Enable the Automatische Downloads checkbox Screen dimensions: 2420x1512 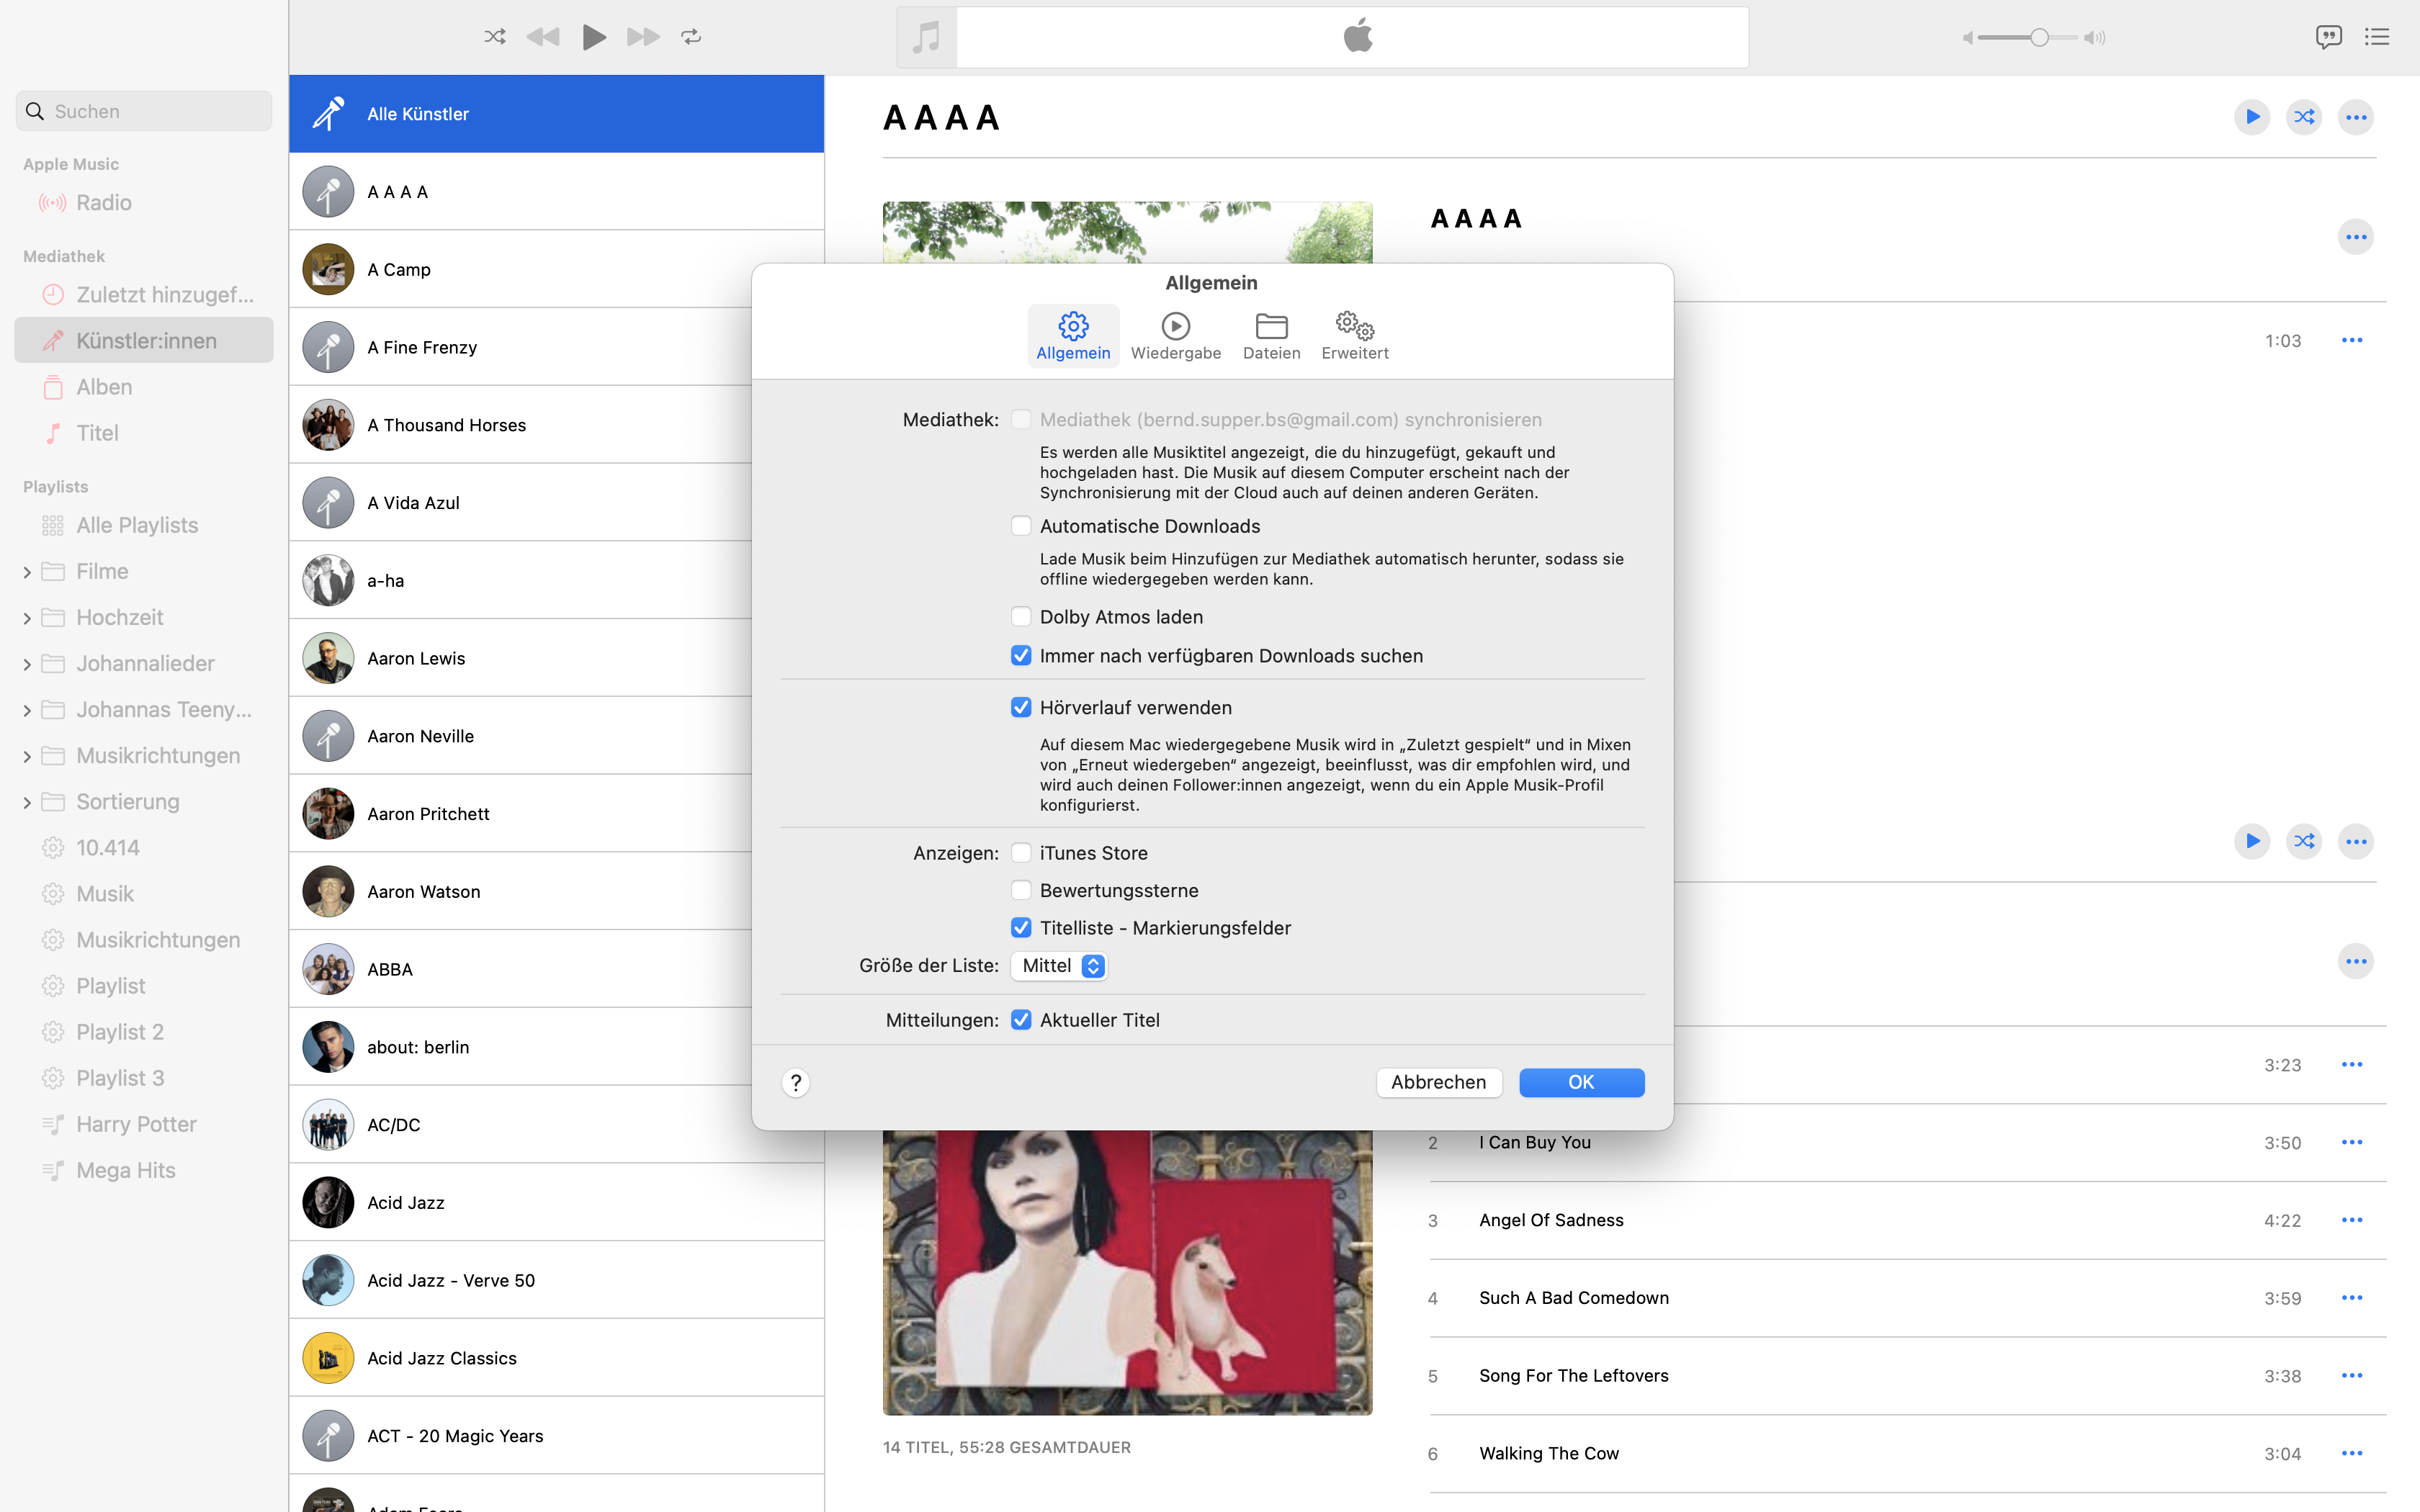[x=1021, y=526]
